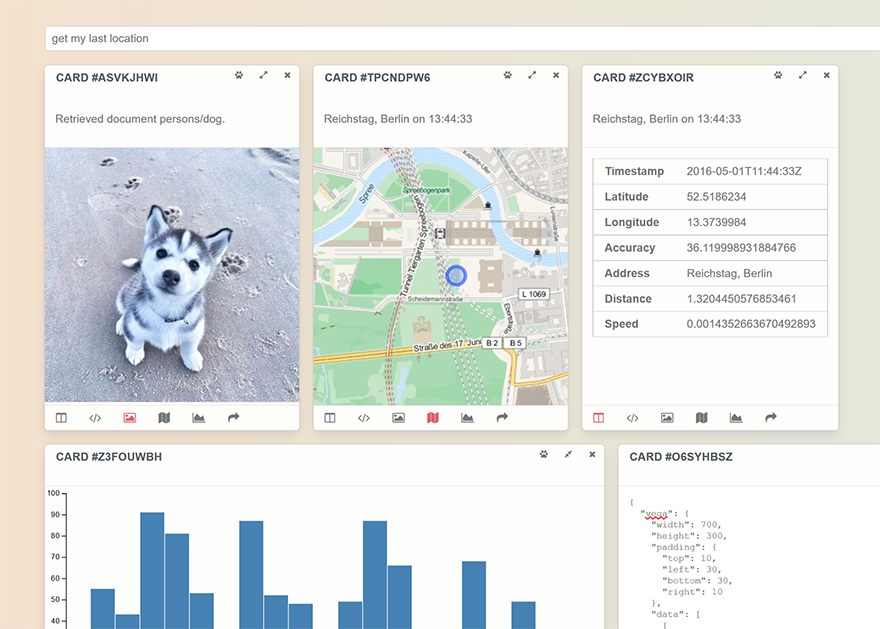Switch card #TPCNDPW6 to table view
Image resolution: width=880 pixels, height=629 pixels.
coord(330,417)
